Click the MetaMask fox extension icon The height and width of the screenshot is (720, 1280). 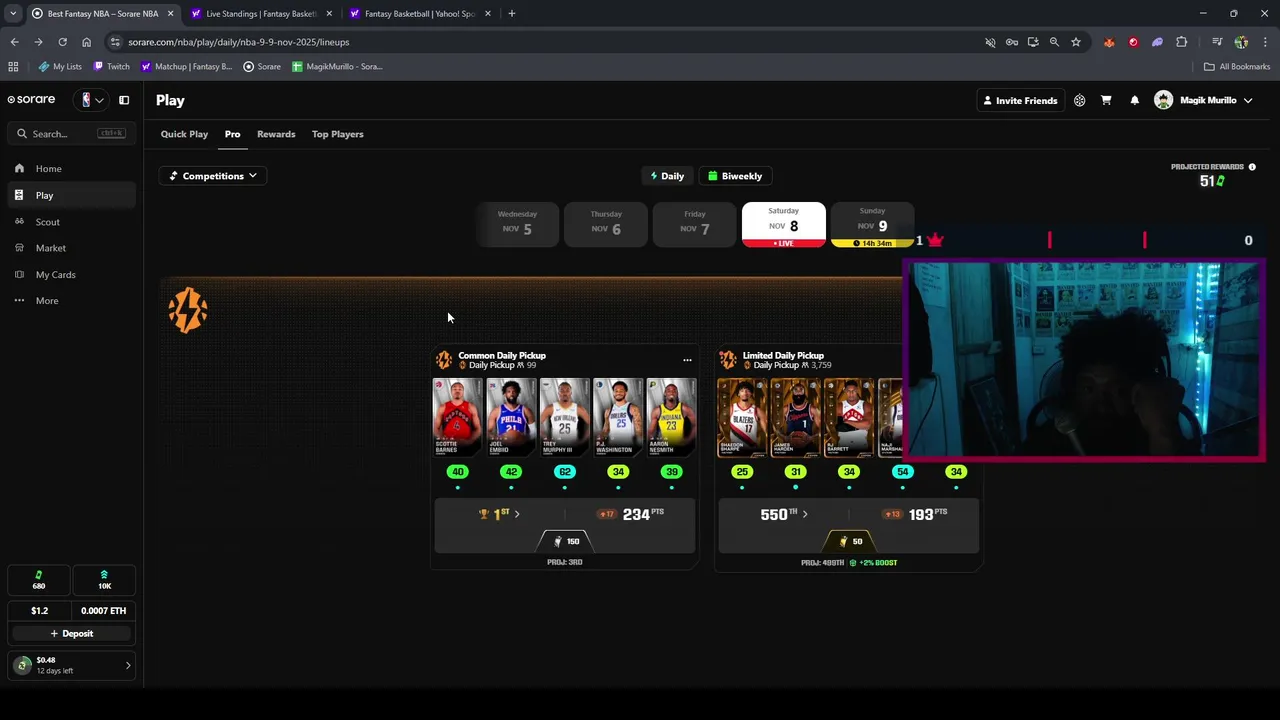pos(1109,42)
